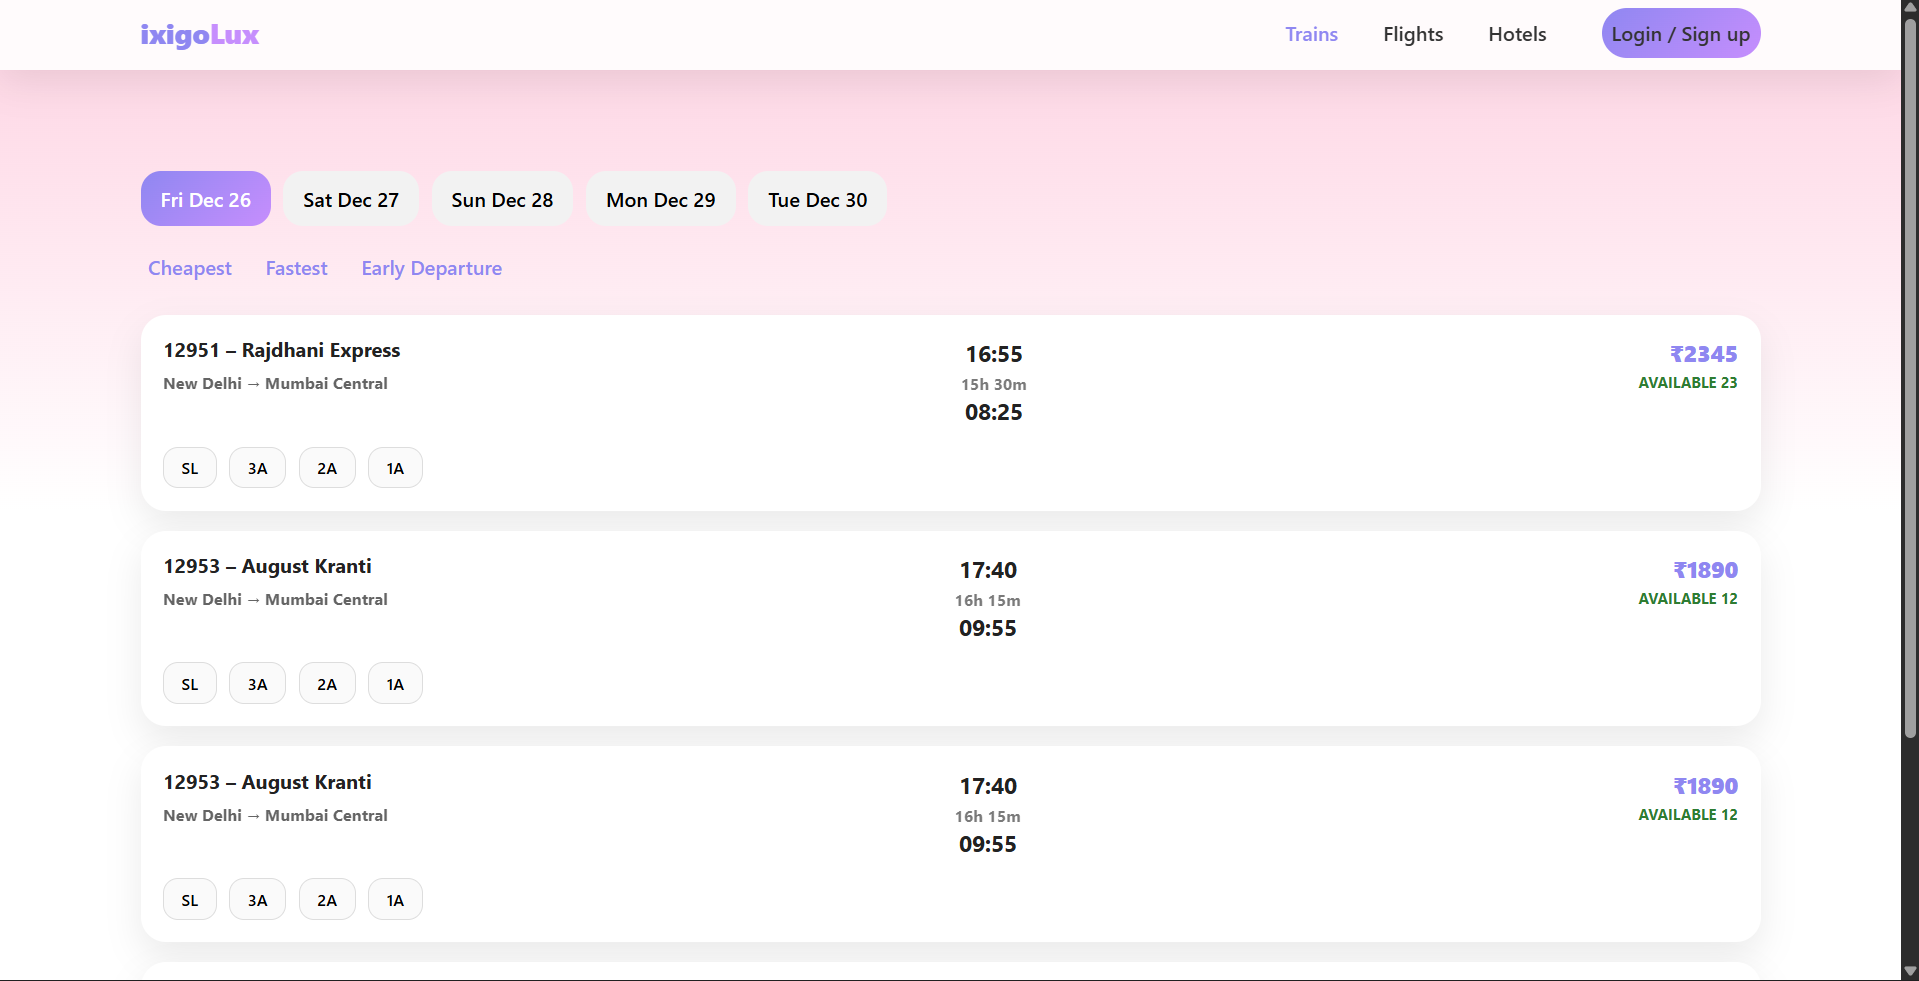Click the 12951 – Rajdhani Express title
This screenshot has height=981, width=1919.
tap(282, 350)
